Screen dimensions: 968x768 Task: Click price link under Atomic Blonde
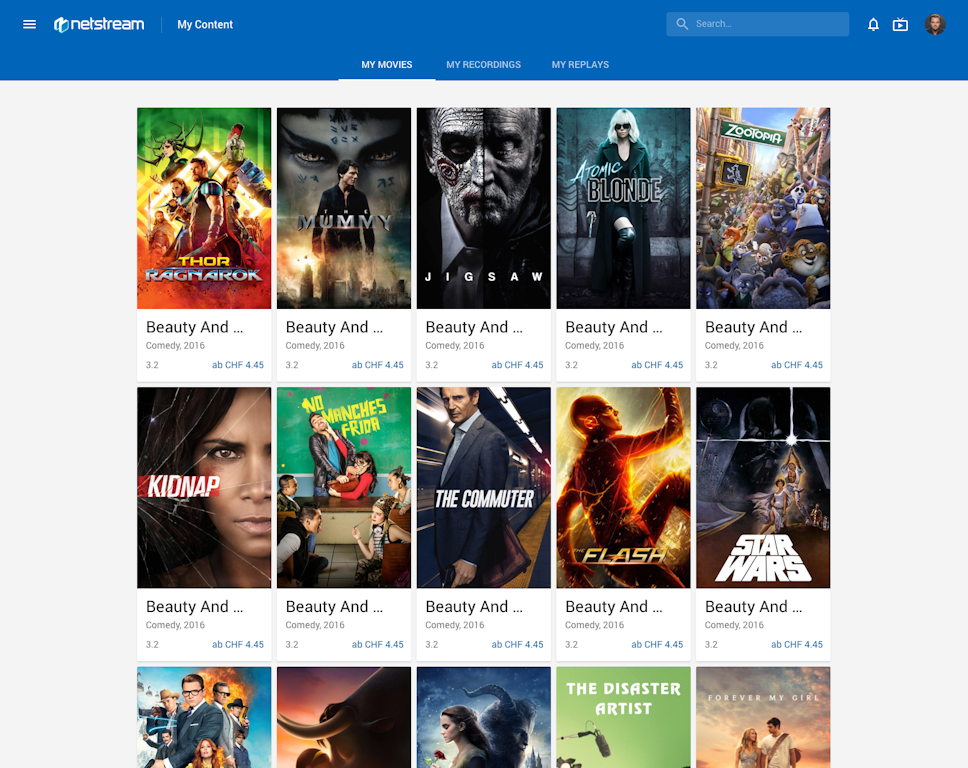657,365
